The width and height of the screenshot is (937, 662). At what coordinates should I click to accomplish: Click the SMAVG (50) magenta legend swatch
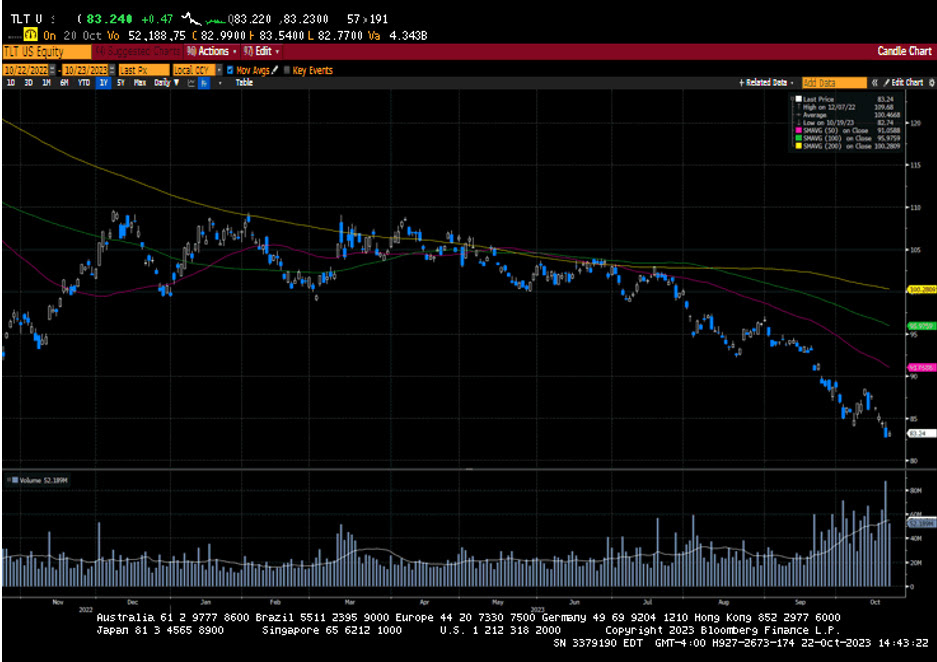pyautogui.click(x=797, y=131)
